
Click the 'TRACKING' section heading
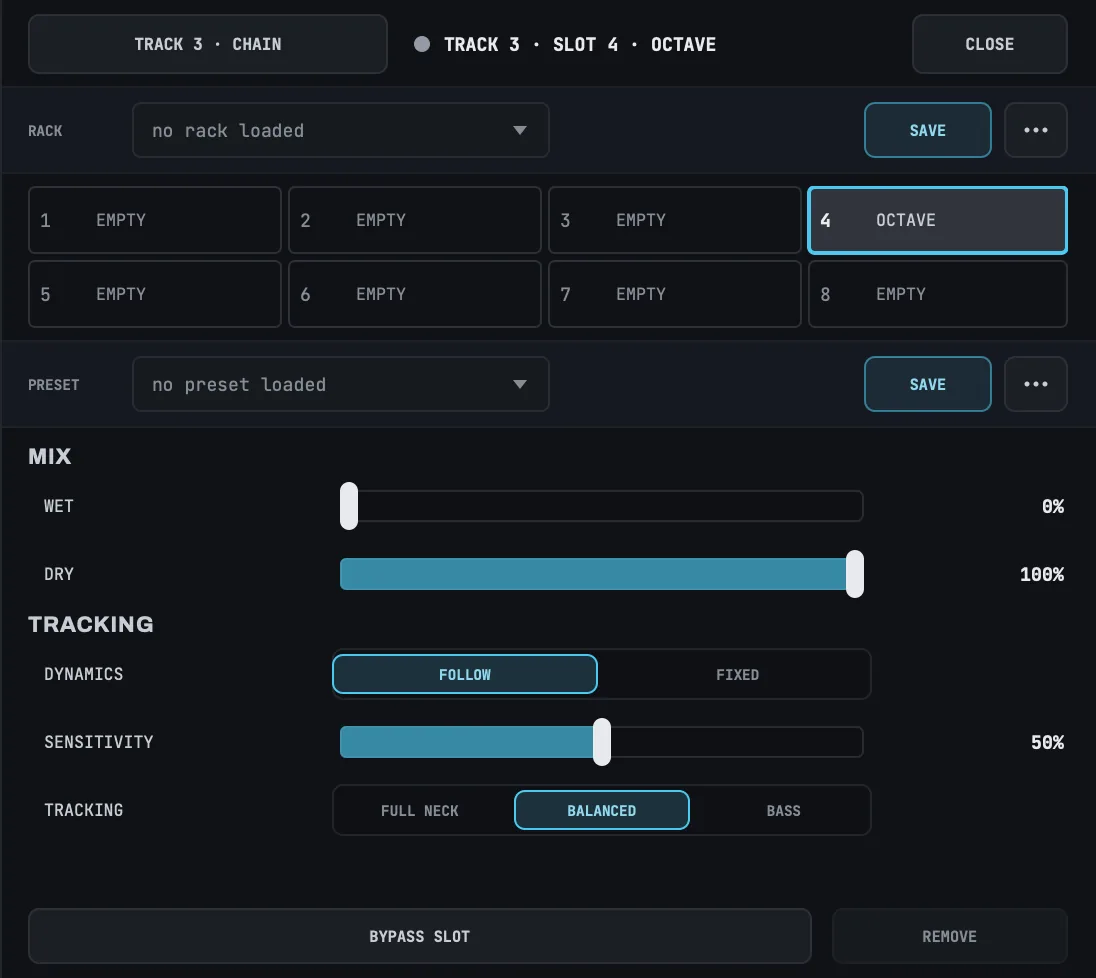pos(91,624)
